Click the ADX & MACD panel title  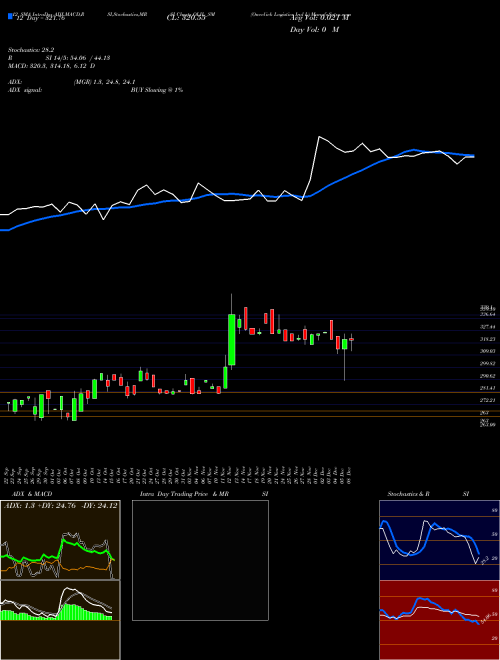[30, 494]
